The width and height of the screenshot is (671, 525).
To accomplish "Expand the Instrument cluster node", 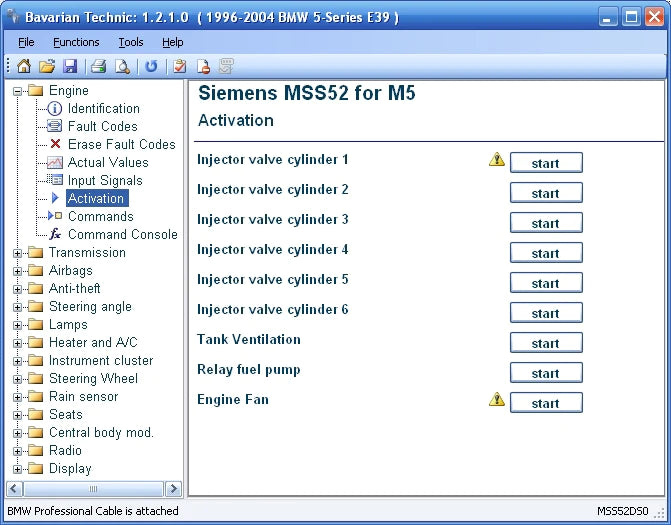I will pos(18,361).
